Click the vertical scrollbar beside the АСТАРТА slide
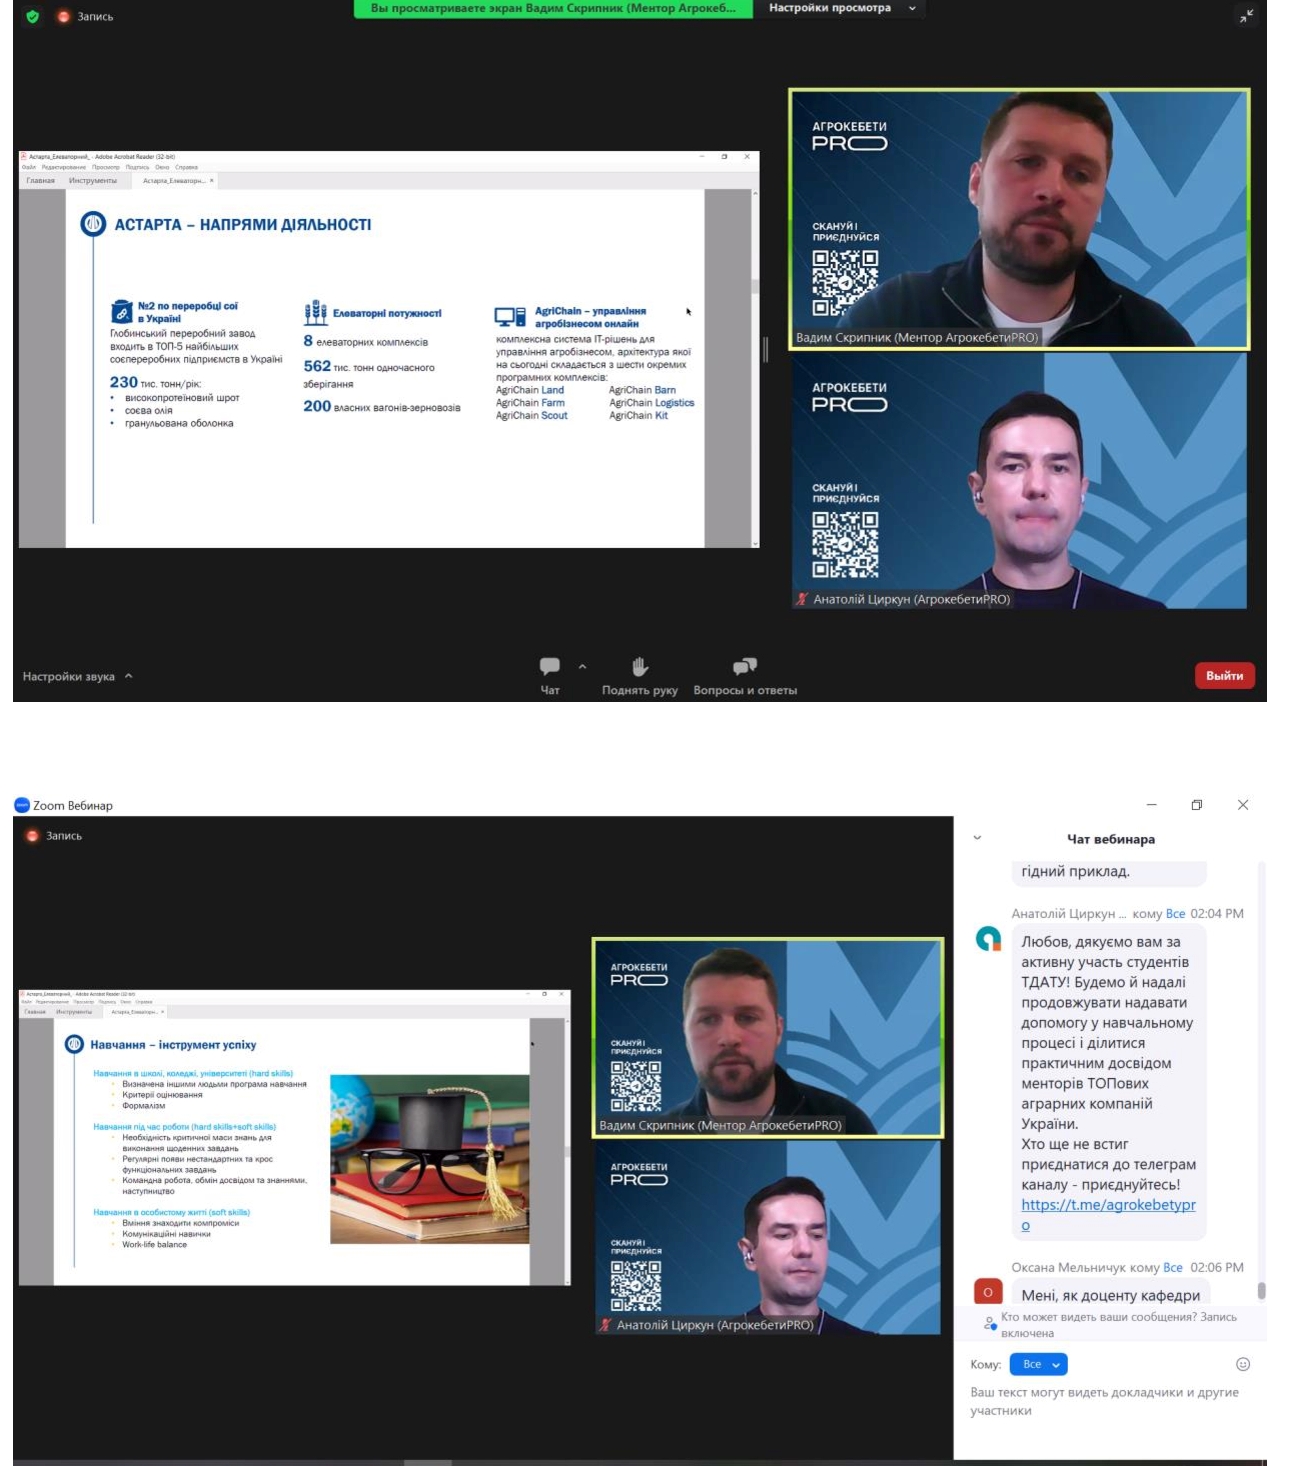 tap(755, 368)
